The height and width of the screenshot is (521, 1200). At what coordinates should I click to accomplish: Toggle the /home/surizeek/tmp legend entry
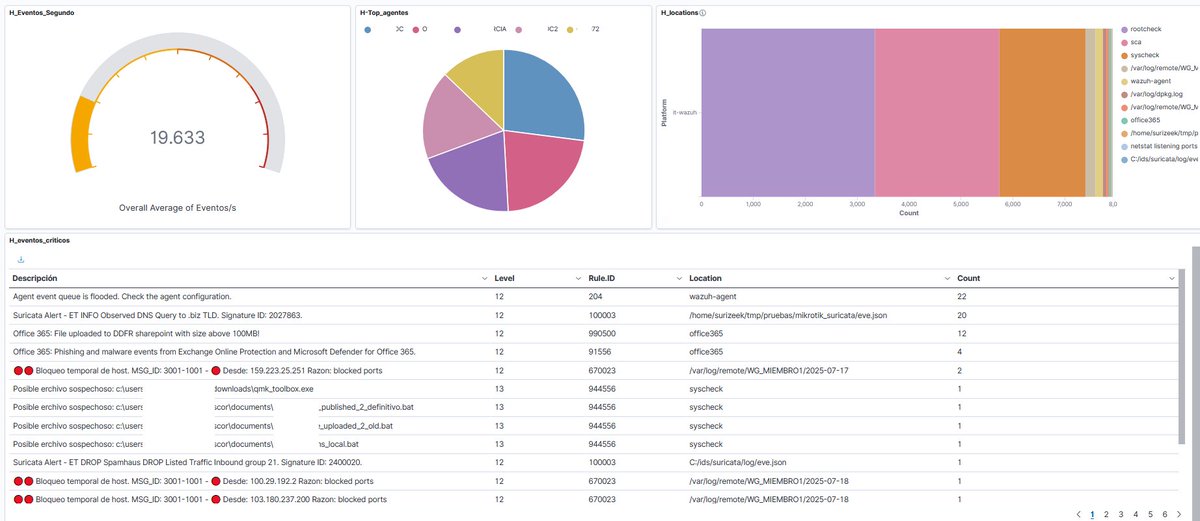1160,133
